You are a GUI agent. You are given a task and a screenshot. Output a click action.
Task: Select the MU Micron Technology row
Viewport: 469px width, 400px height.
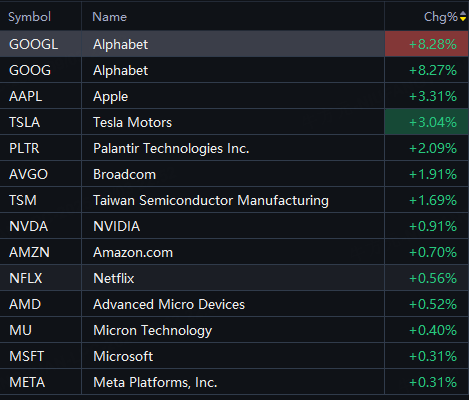tap(234, 330)
